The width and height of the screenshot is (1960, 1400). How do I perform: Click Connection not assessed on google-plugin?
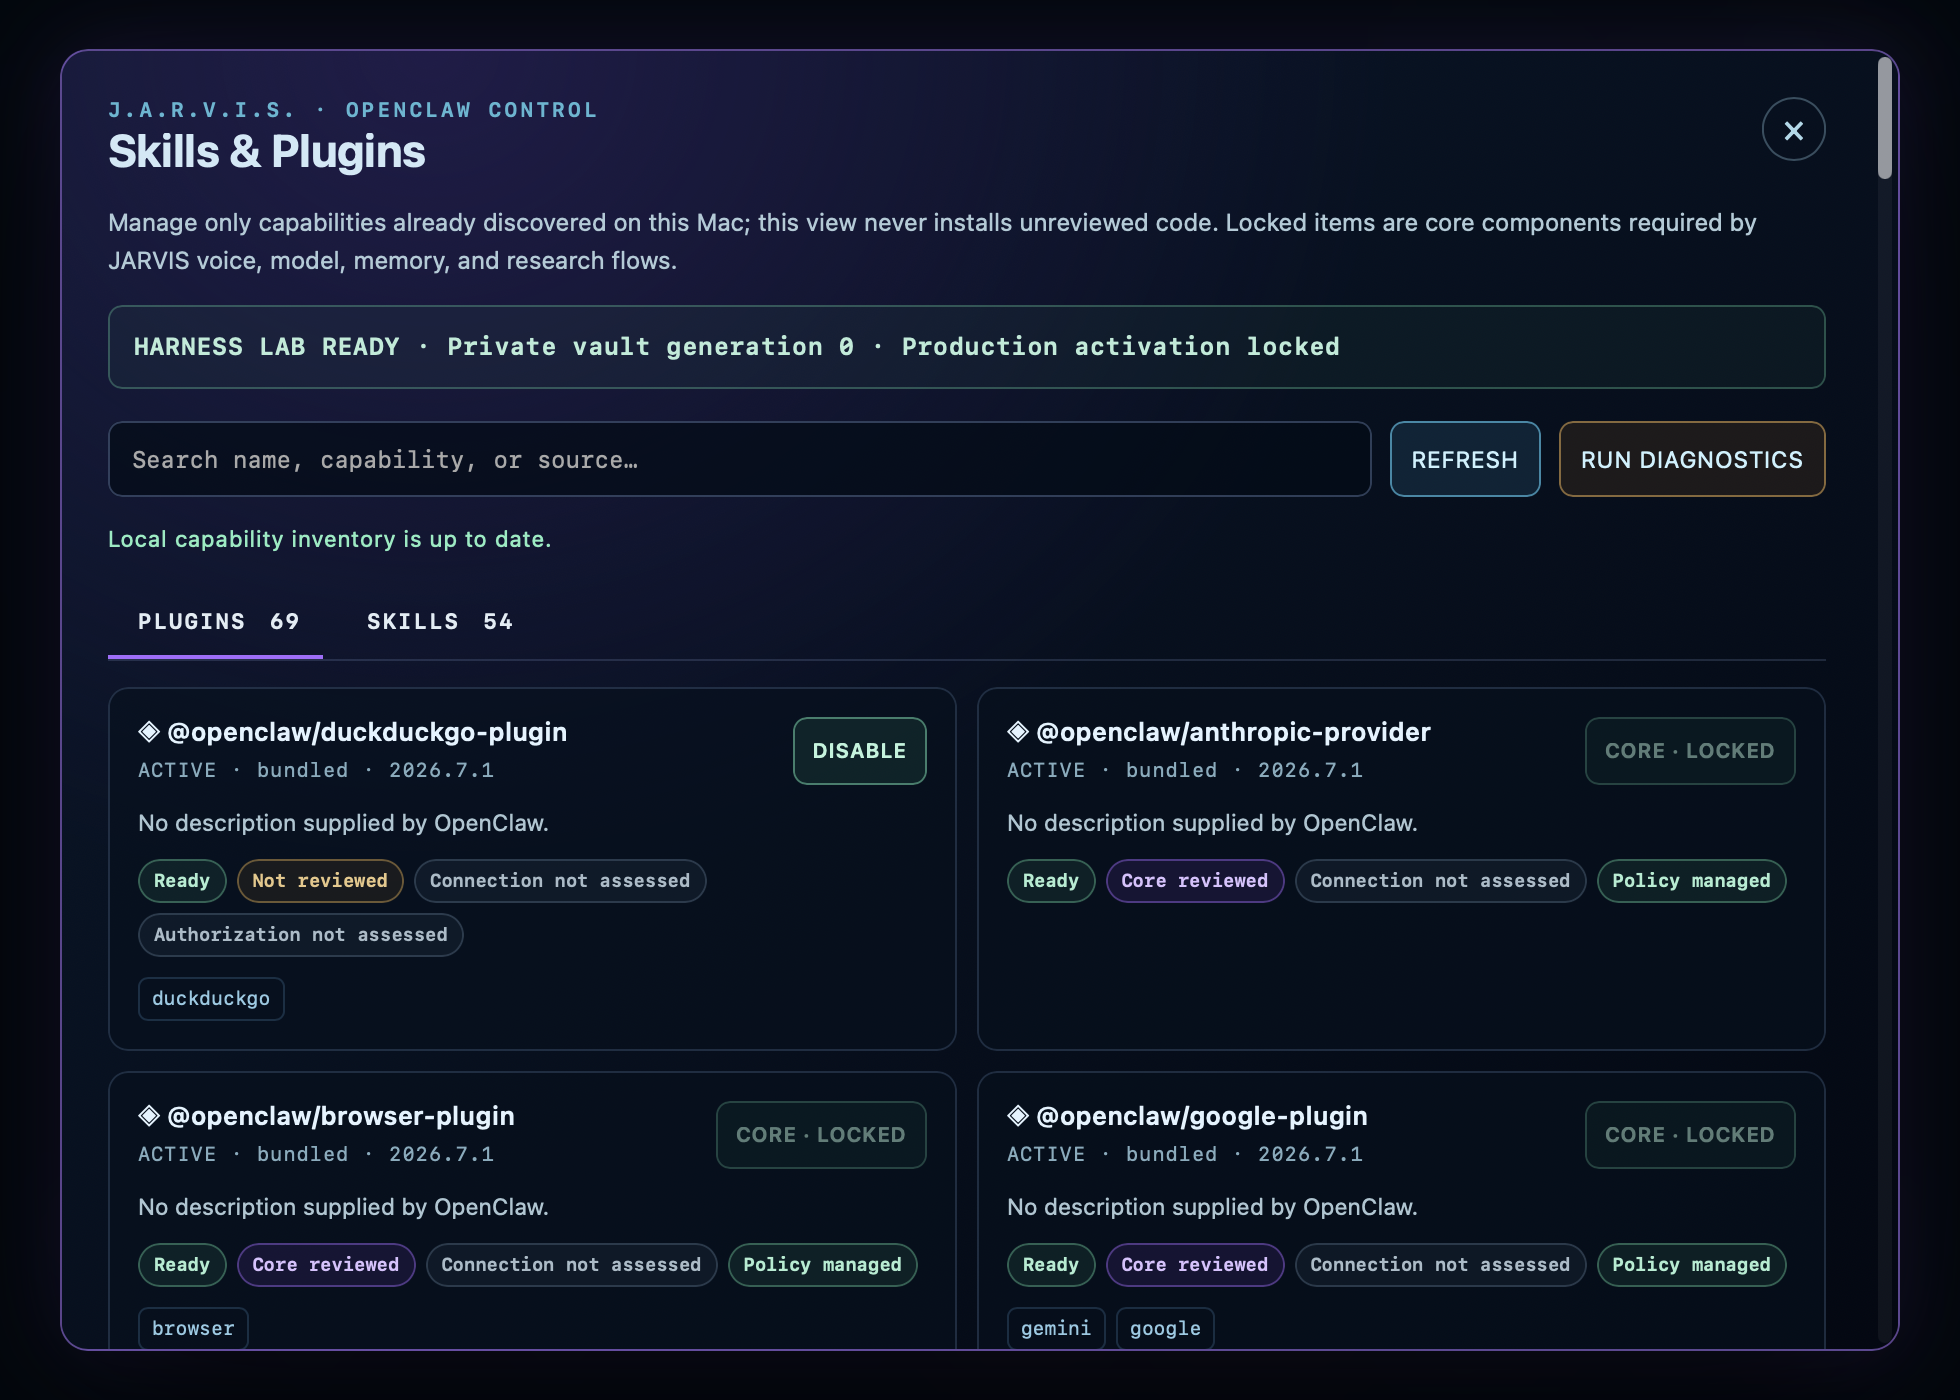[1441, 1265]
